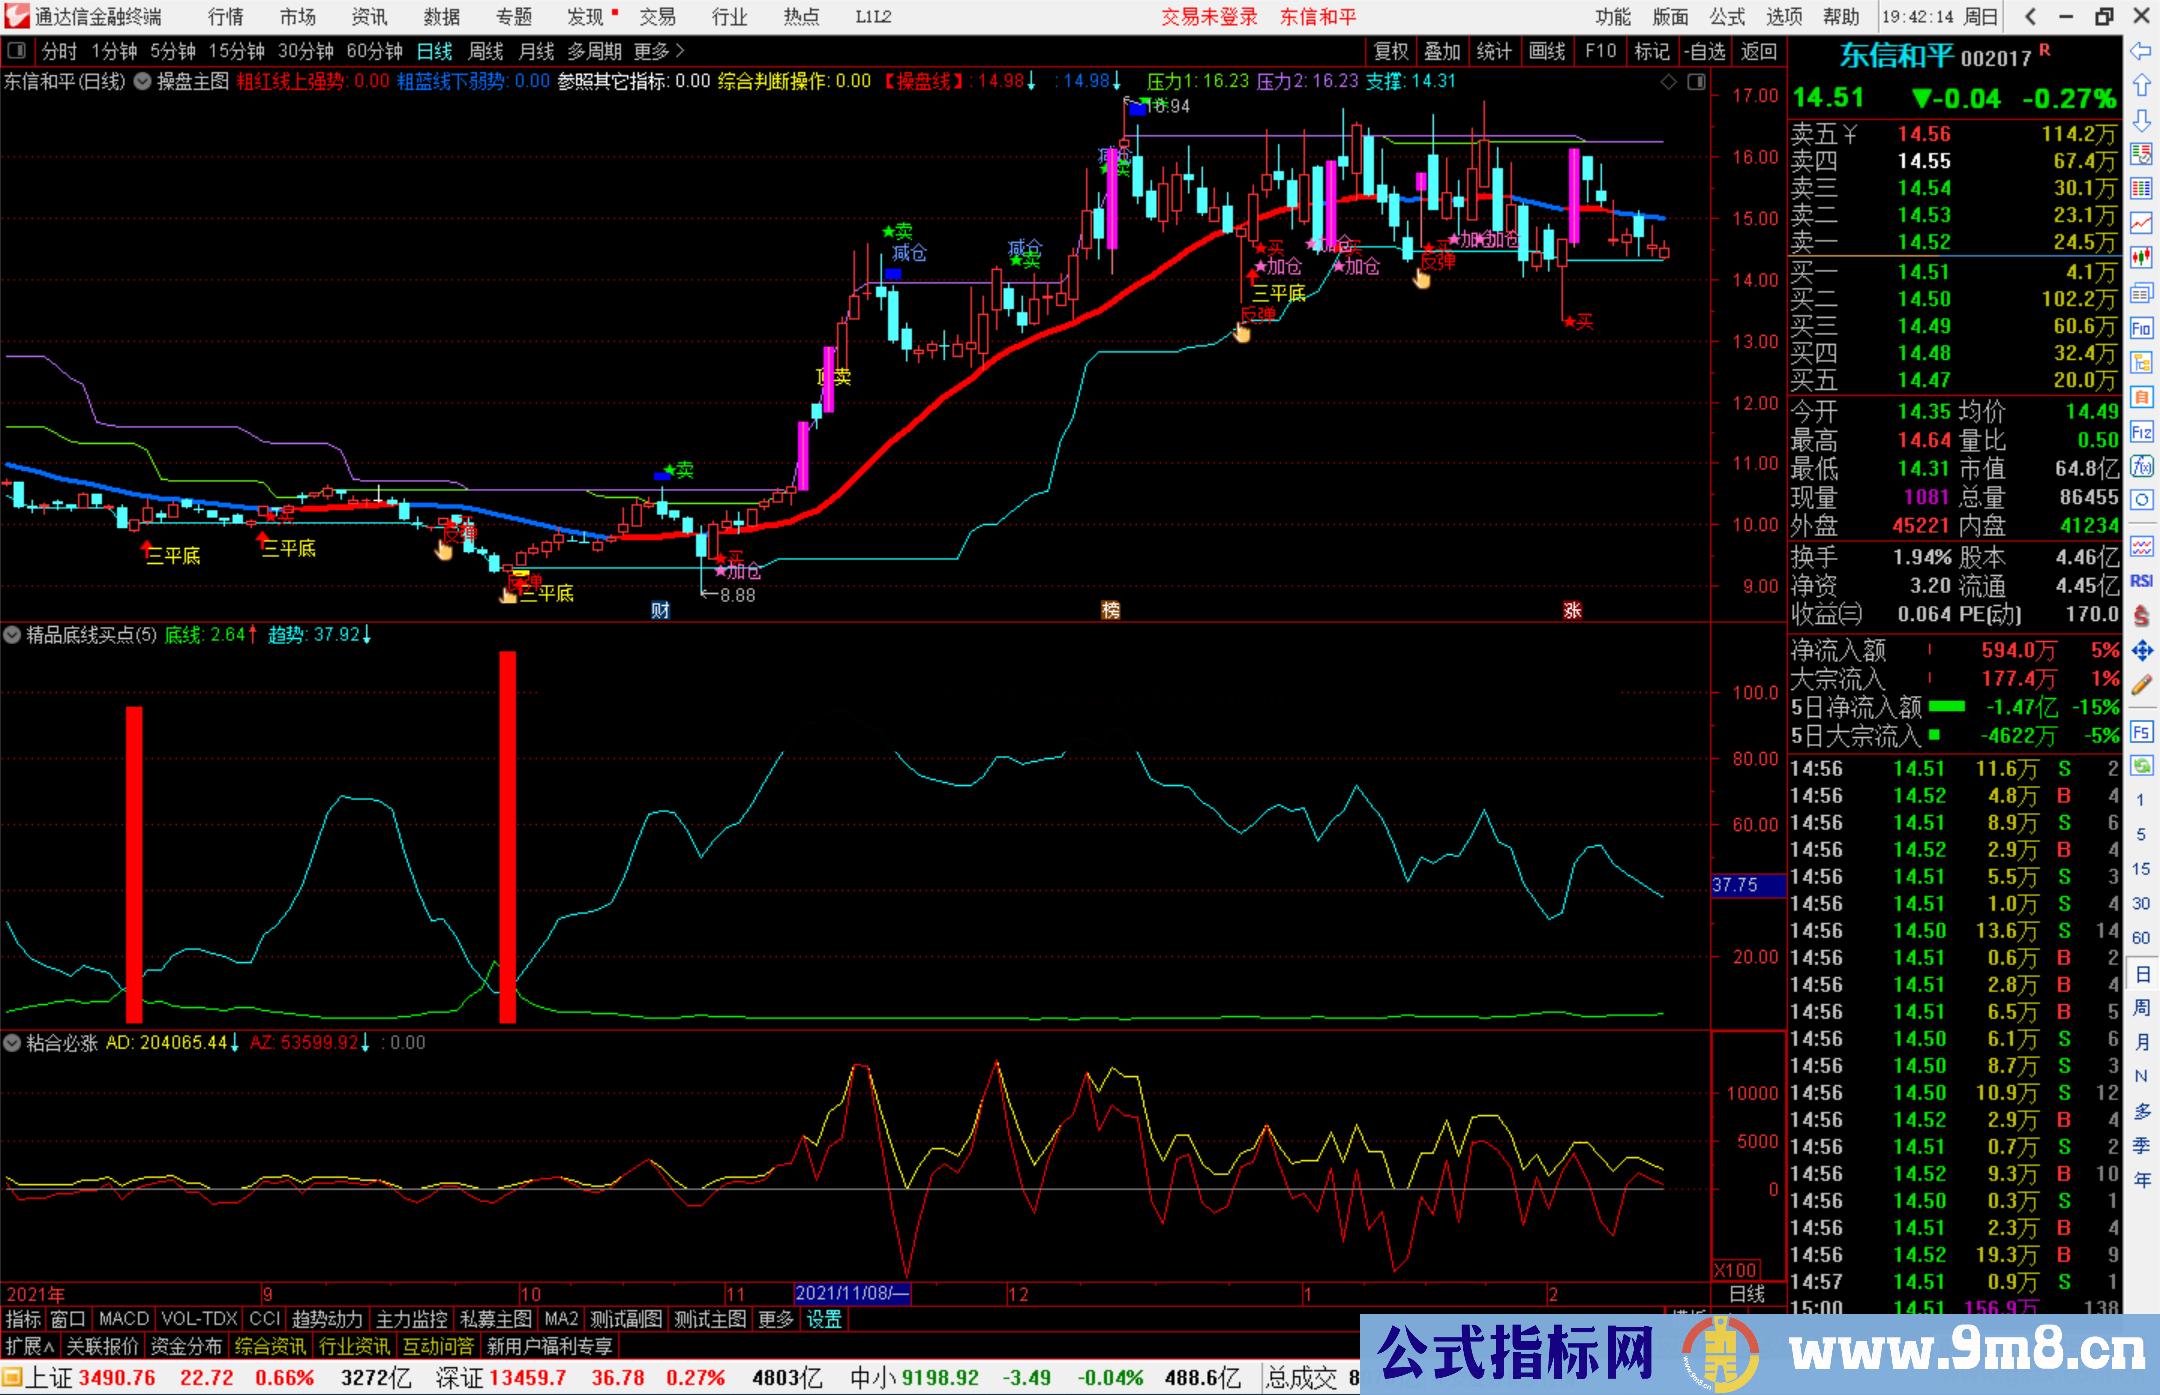The image size is (2160, 1395).
Task: Expand the 更多 period dropdown
Action: coord(650,51)
